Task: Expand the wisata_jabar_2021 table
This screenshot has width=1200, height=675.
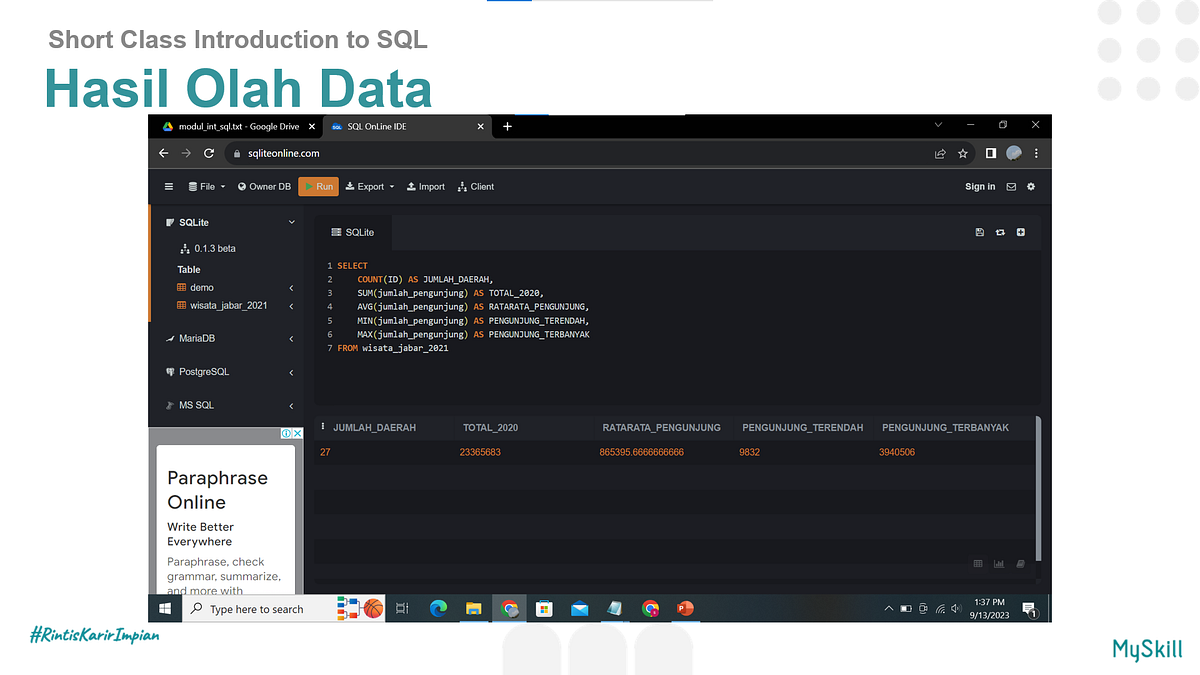Action: (290, 305)
